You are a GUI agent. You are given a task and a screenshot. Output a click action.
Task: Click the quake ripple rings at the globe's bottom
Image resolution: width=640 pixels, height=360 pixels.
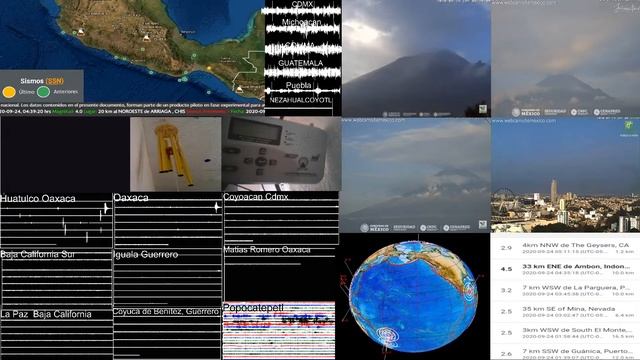coord(387,337)
